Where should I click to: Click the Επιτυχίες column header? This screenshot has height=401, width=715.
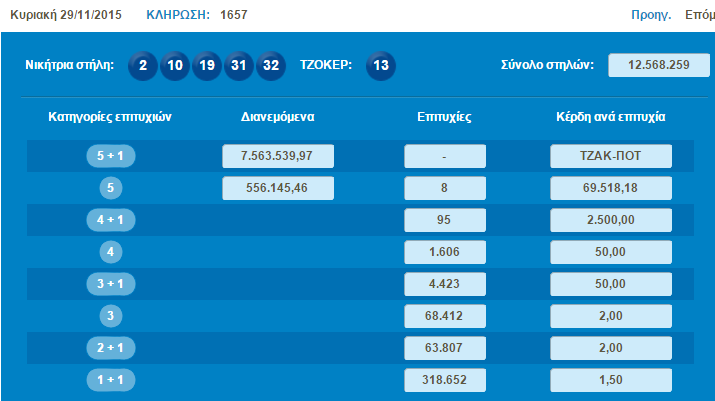(x=444, y=117)
